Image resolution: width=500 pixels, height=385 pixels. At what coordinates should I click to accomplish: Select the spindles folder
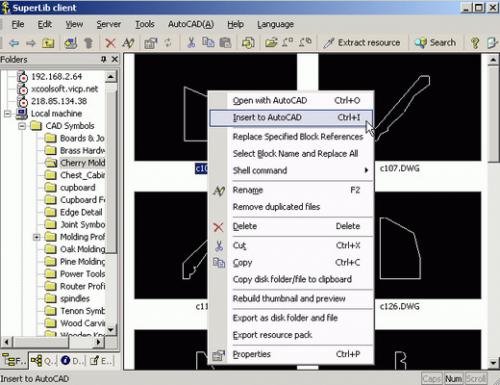(75, 299)
